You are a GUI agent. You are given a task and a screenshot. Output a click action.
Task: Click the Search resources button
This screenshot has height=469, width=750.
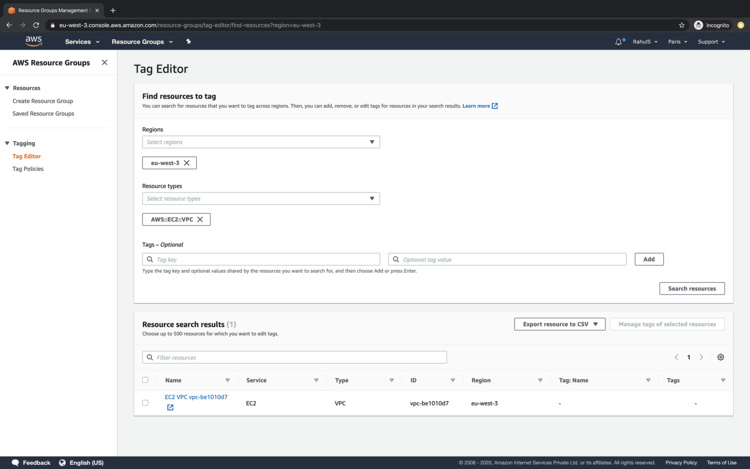[691, 288]
